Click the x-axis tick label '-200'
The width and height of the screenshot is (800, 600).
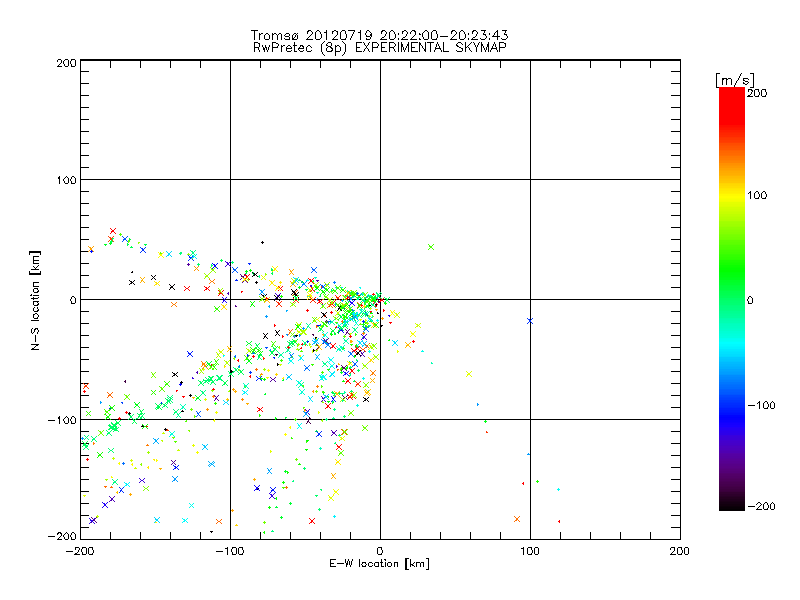pos(80,551)
